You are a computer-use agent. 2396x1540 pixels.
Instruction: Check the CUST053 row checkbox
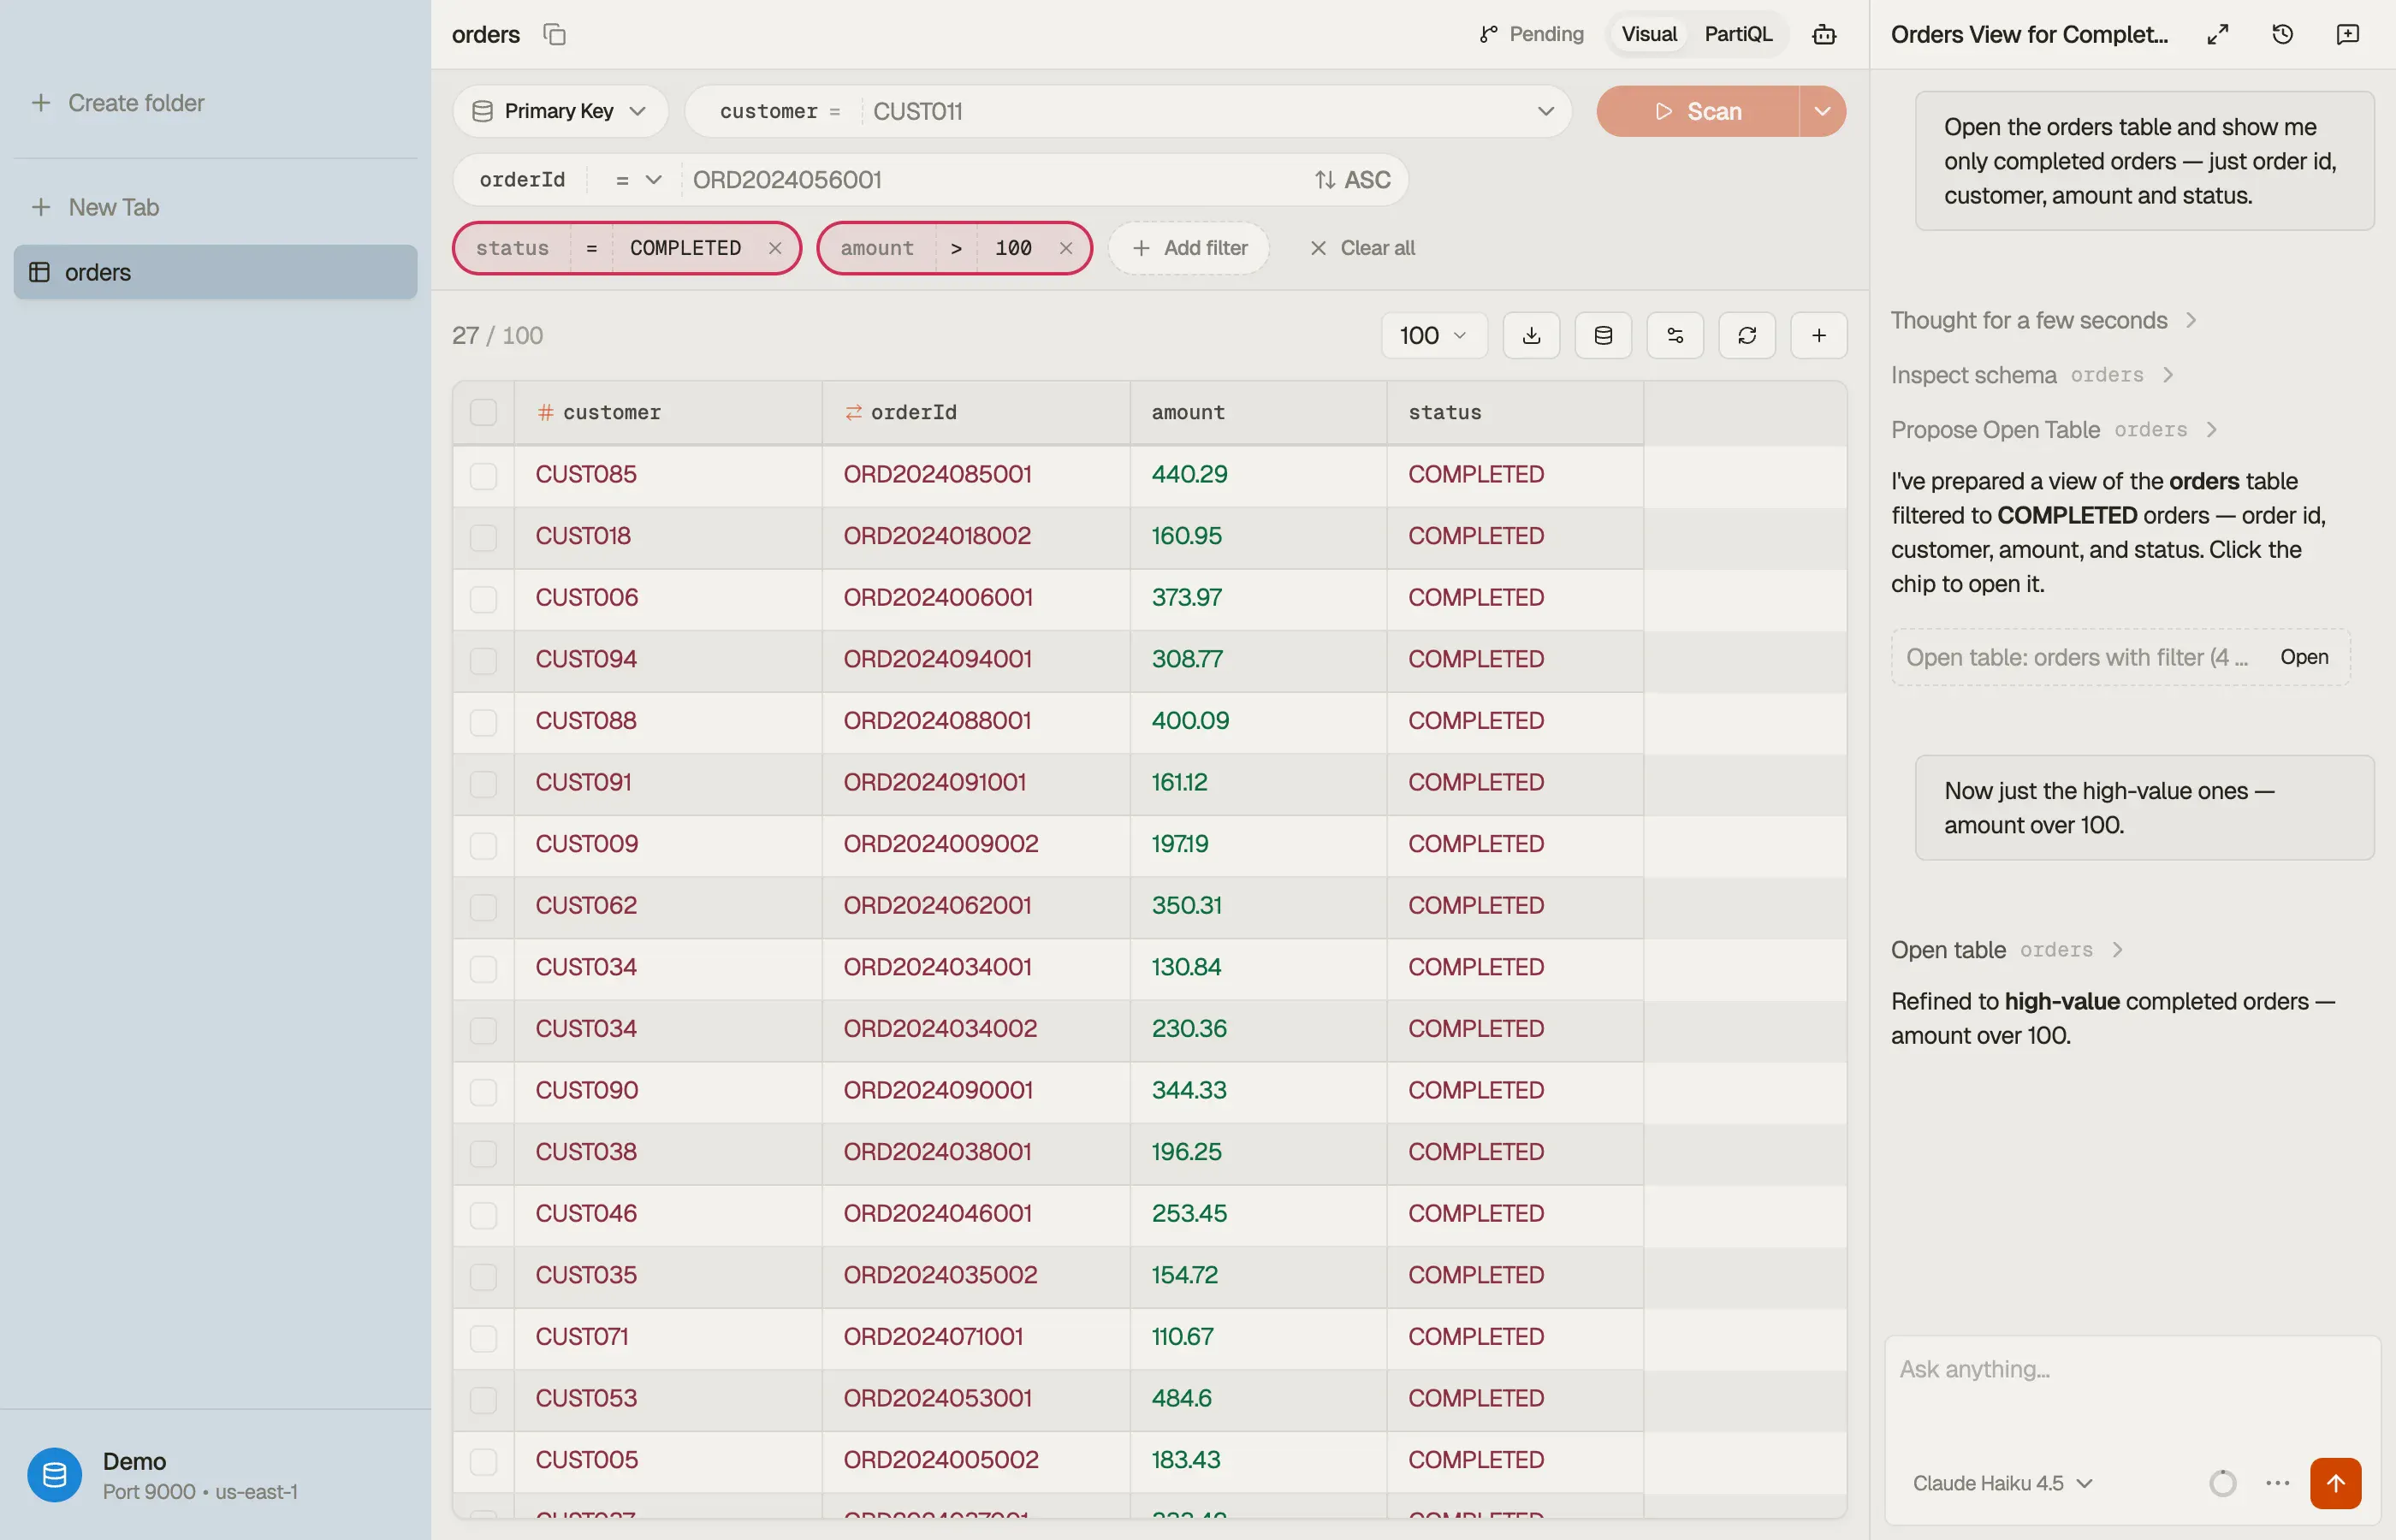click(483, 1399)
